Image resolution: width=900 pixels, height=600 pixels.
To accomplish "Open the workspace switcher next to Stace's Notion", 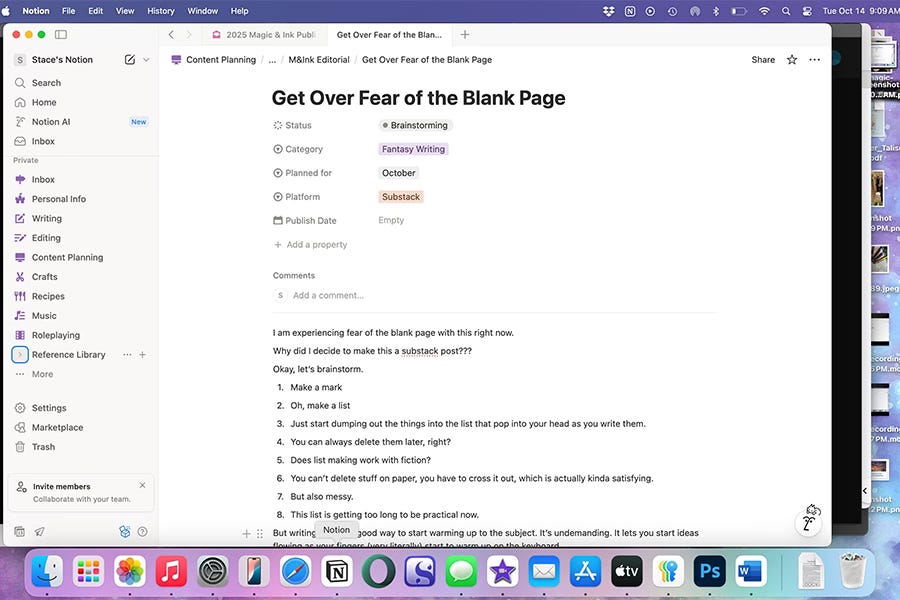I will 145,59.
